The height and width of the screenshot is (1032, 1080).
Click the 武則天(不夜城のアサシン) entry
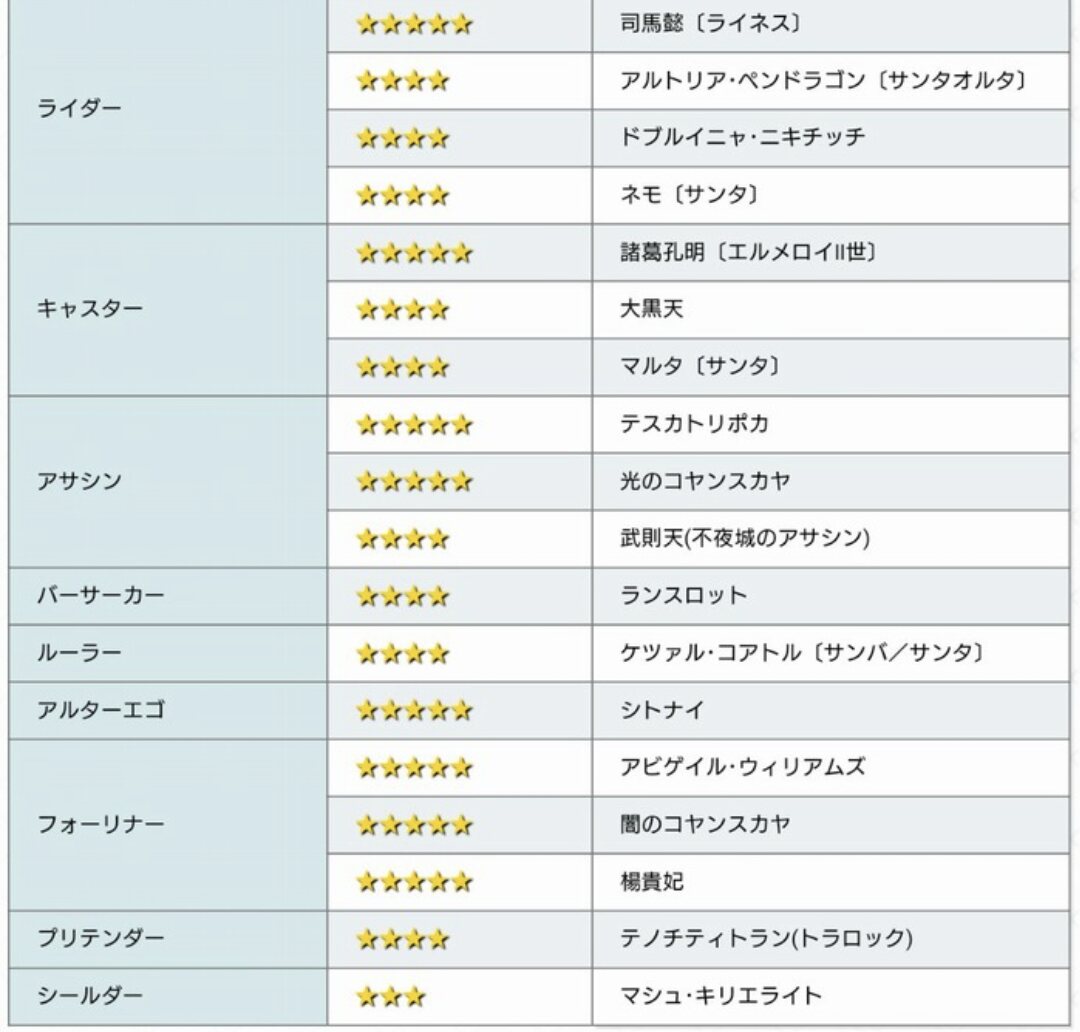tap(745, 539)
